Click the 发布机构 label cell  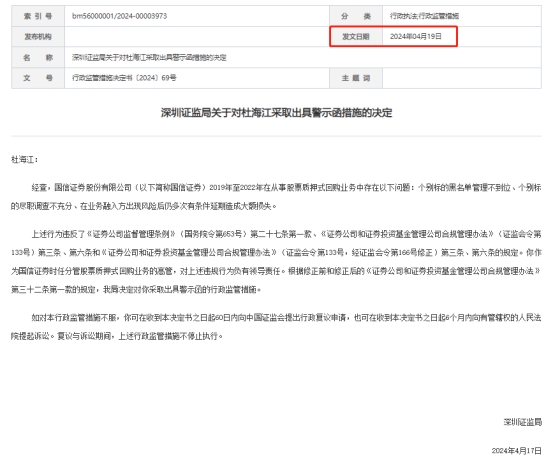click(x=38, y=36)
